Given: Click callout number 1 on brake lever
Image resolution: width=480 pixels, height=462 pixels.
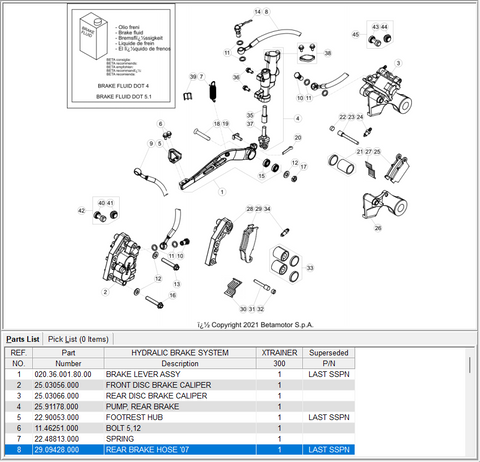Looking at the screenshot, I should pos(222,192).
